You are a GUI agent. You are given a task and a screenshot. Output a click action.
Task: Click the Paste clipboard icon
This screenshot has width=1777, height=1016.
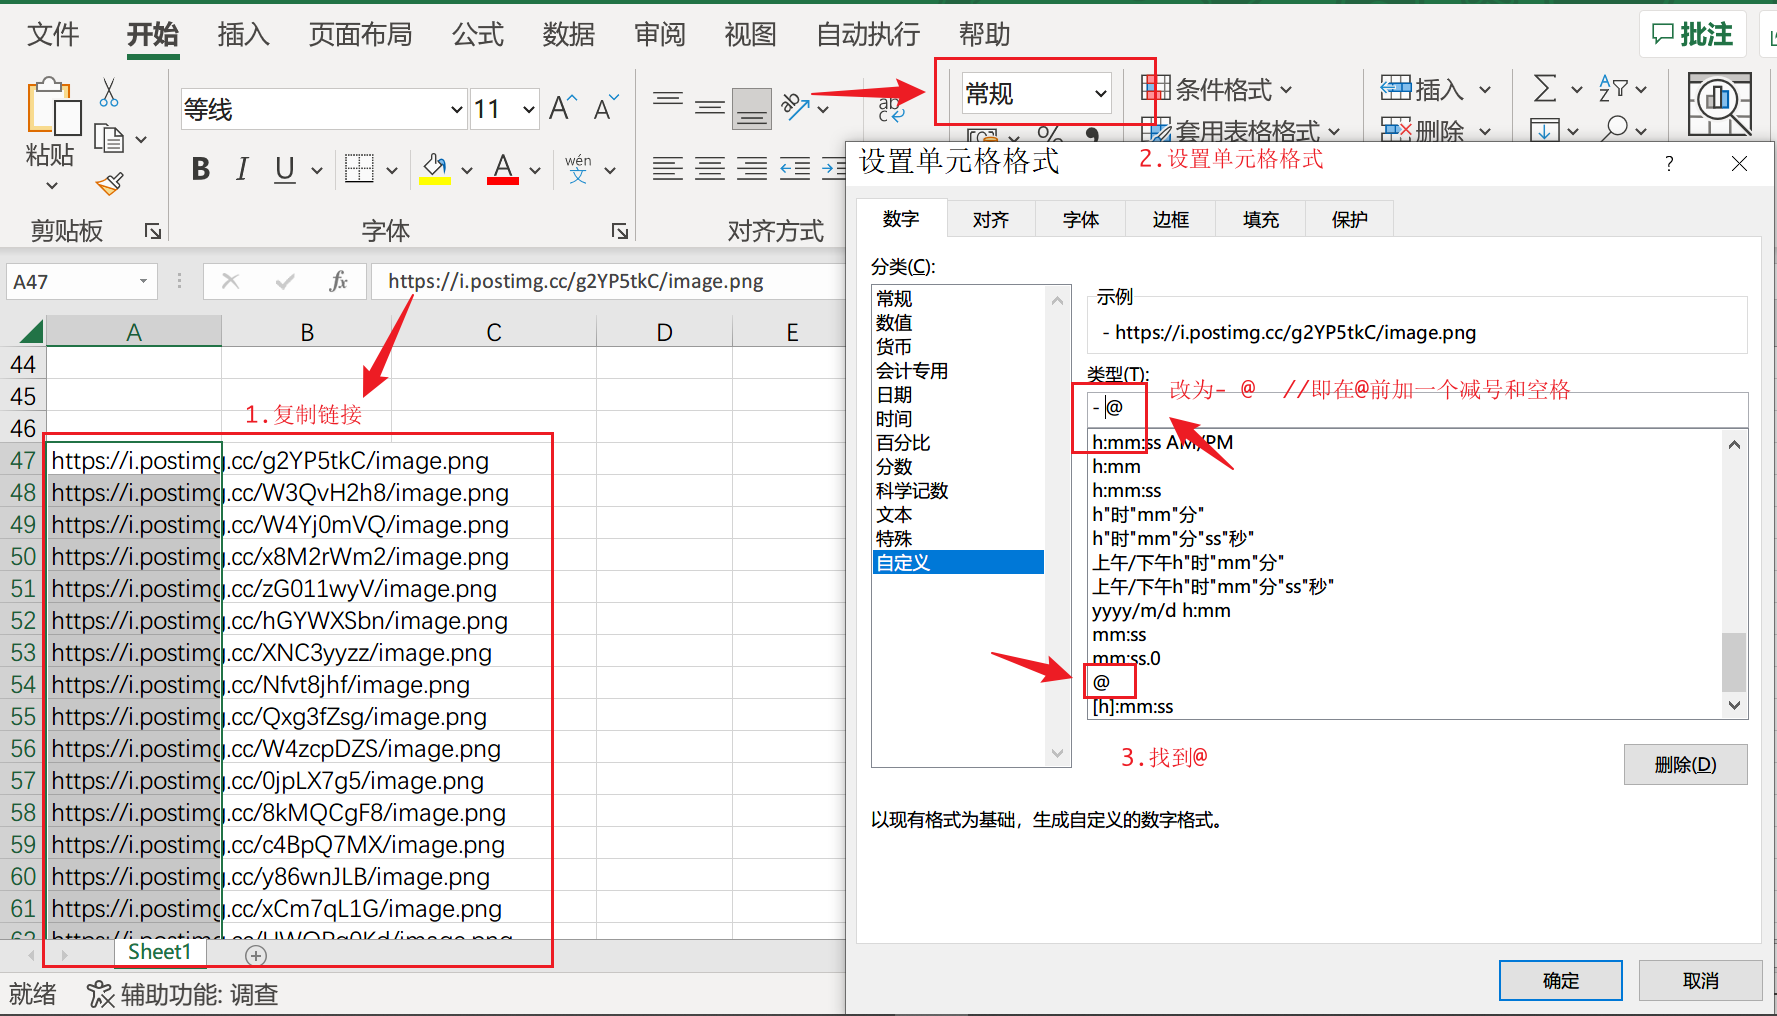[53, 106]
